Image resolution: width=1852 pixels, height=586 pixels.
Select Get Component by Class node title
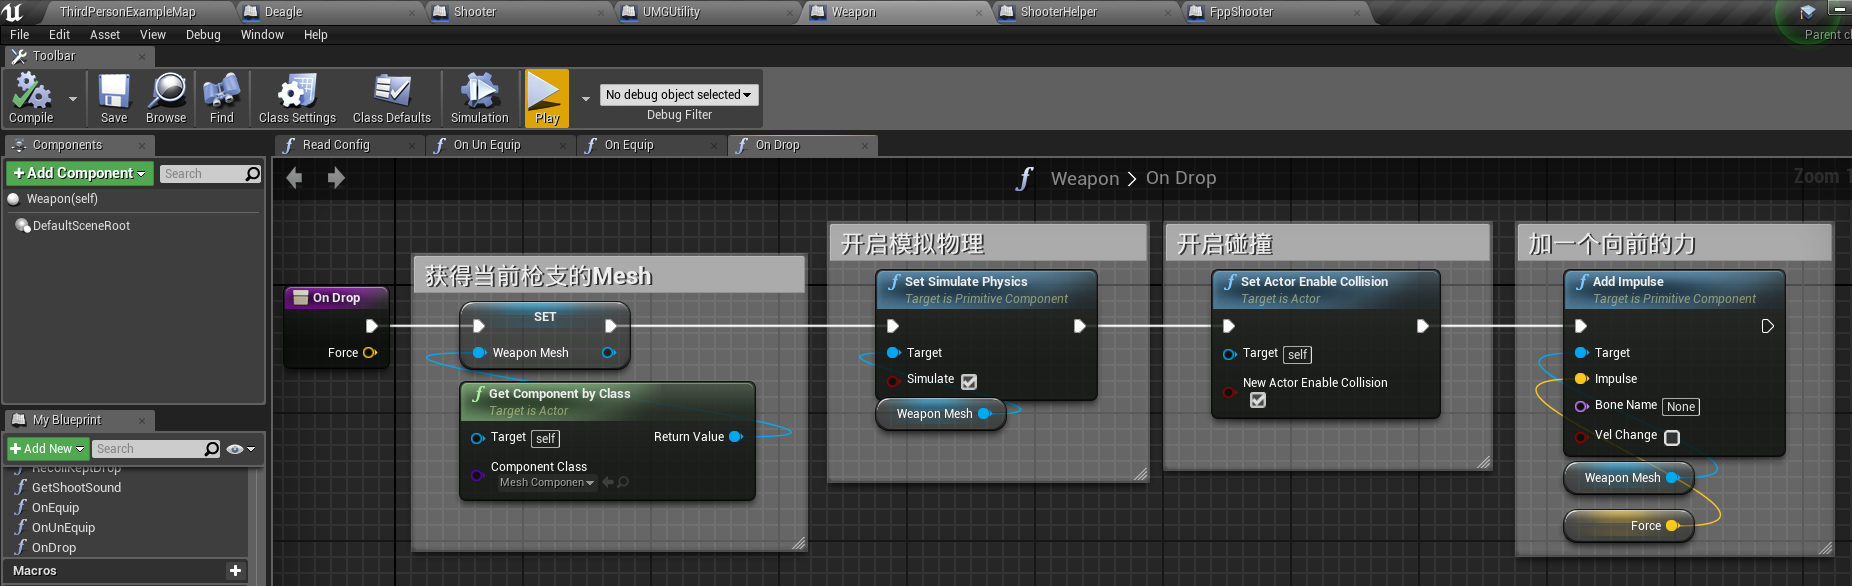pos(559,394)
